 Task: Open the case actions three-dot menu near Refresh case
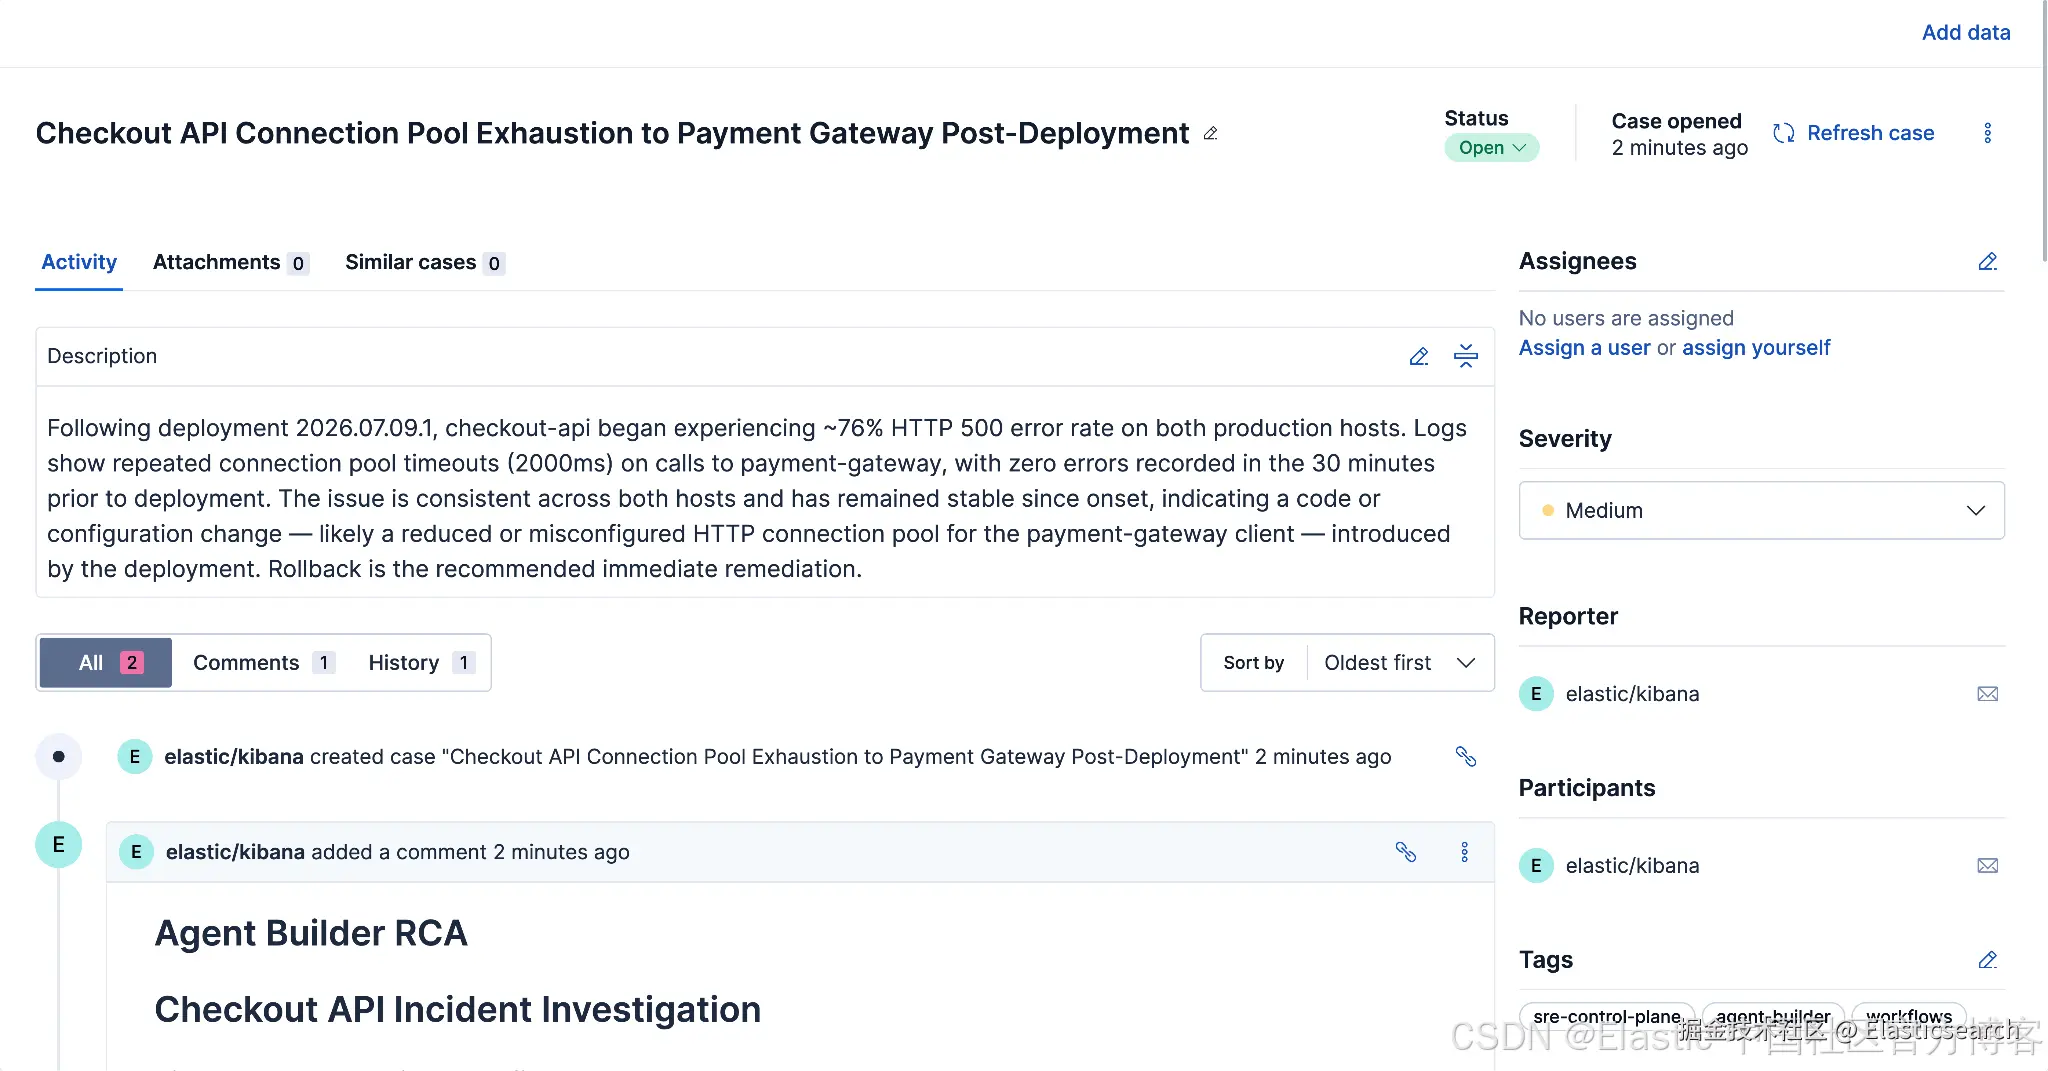[x=1987, y=133]
